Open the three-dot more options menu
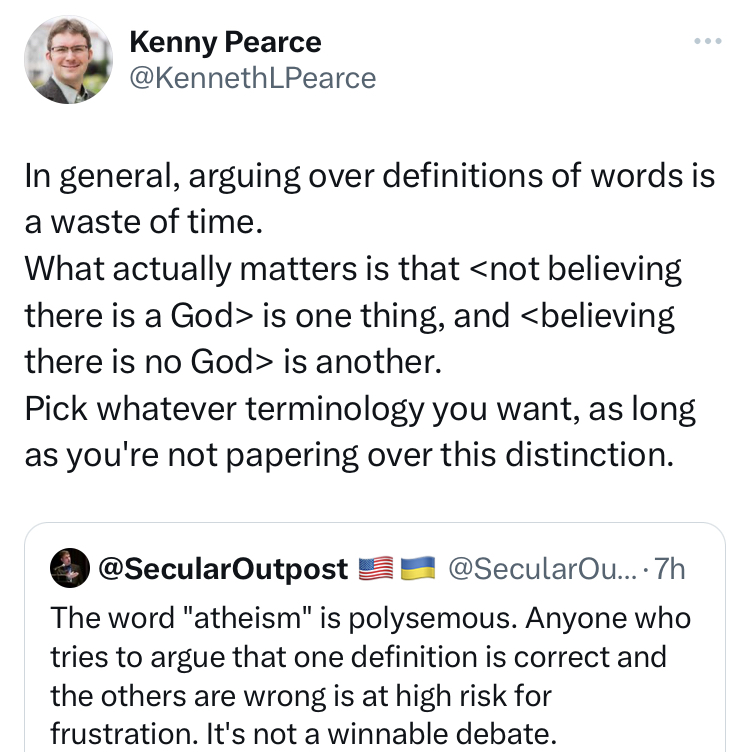The width and height of the screenshot is (750, 752). click(707, 42)
